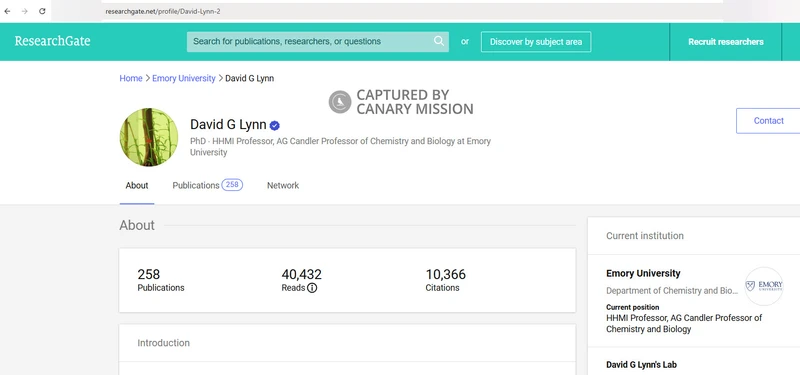
Task: Click the PhD - HHMI Professor subtitle text
Action: 340,146
